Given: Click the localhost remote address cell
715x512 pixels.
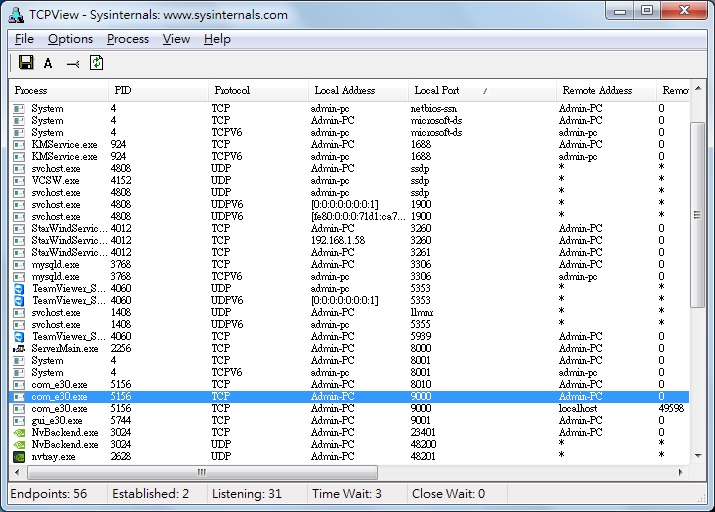Looking at the screenshot, I should point(578,409).
